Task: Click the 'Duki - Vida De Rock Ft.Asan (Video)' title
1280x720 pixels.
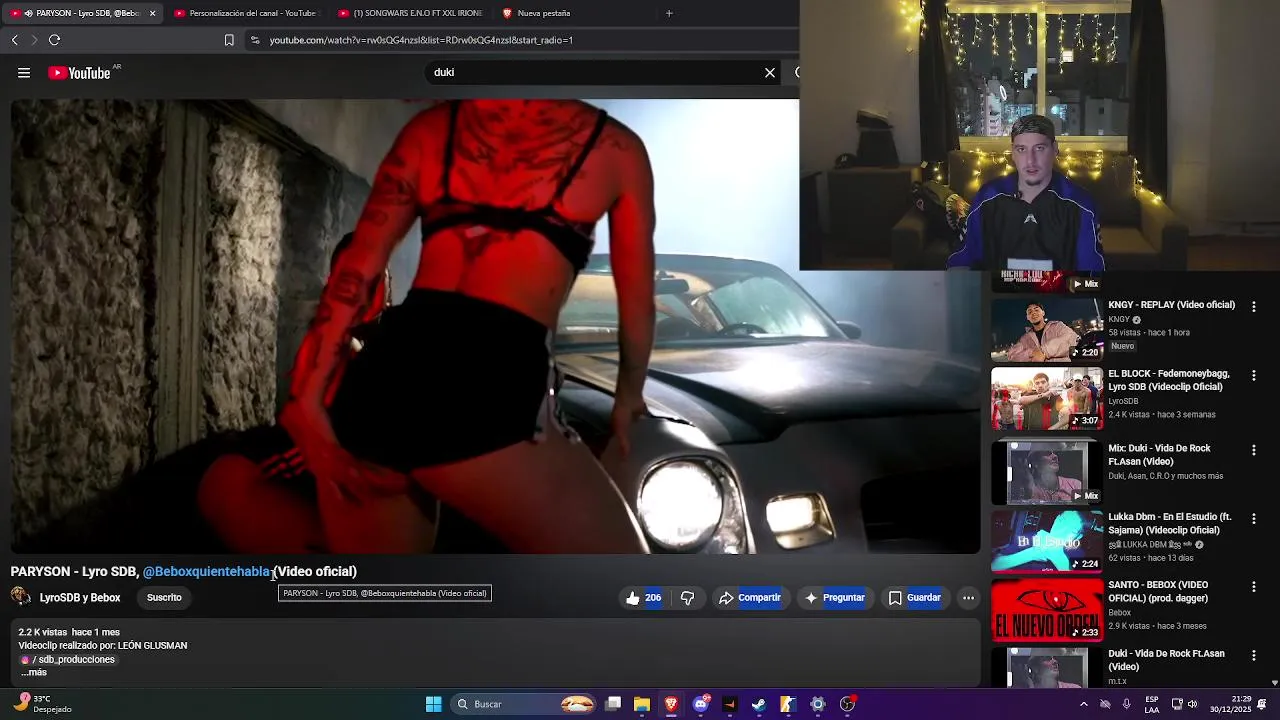Action: point(1166,660)
